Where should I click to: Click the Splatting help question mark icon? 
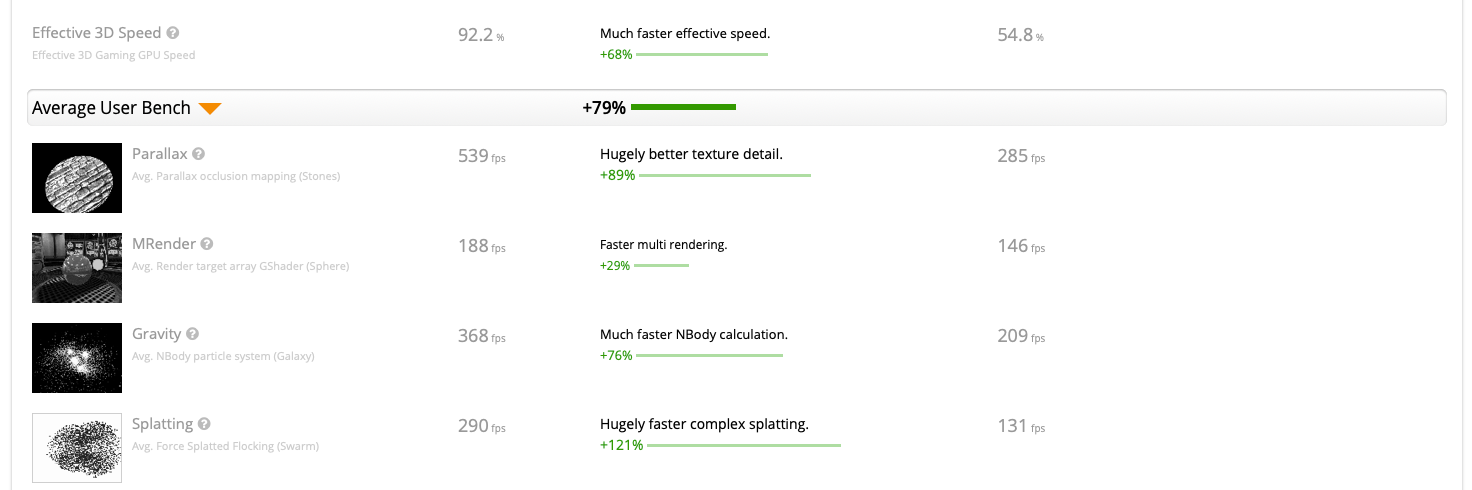click(204, 424)
